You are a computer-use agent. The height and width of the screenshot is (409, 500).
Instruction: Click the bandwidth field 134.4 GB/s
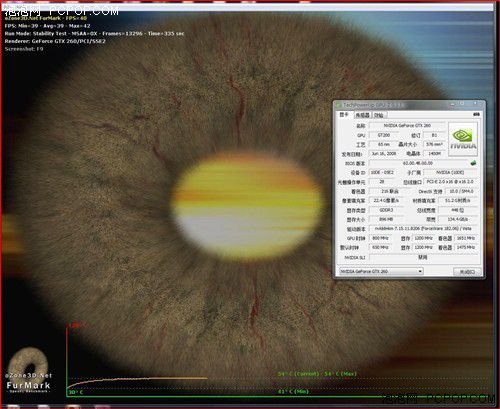[x=458, y=220]
